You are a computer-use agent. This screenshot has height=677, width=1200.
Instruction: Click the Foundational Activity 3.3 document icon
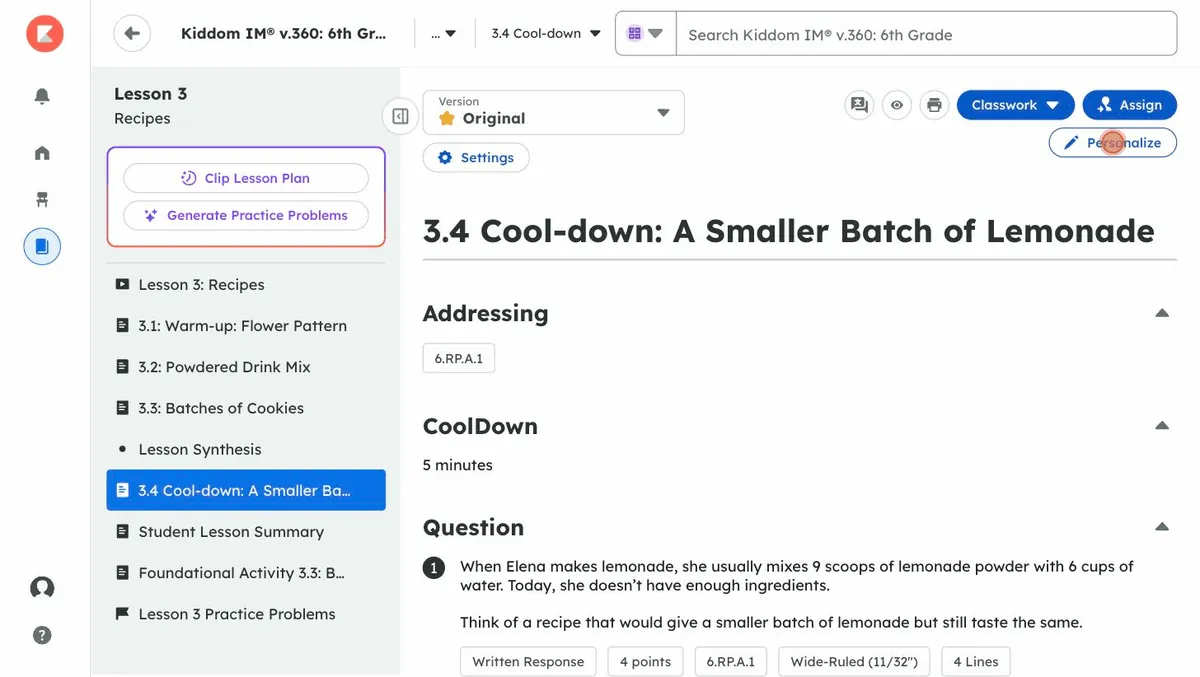tap(122, 573)
